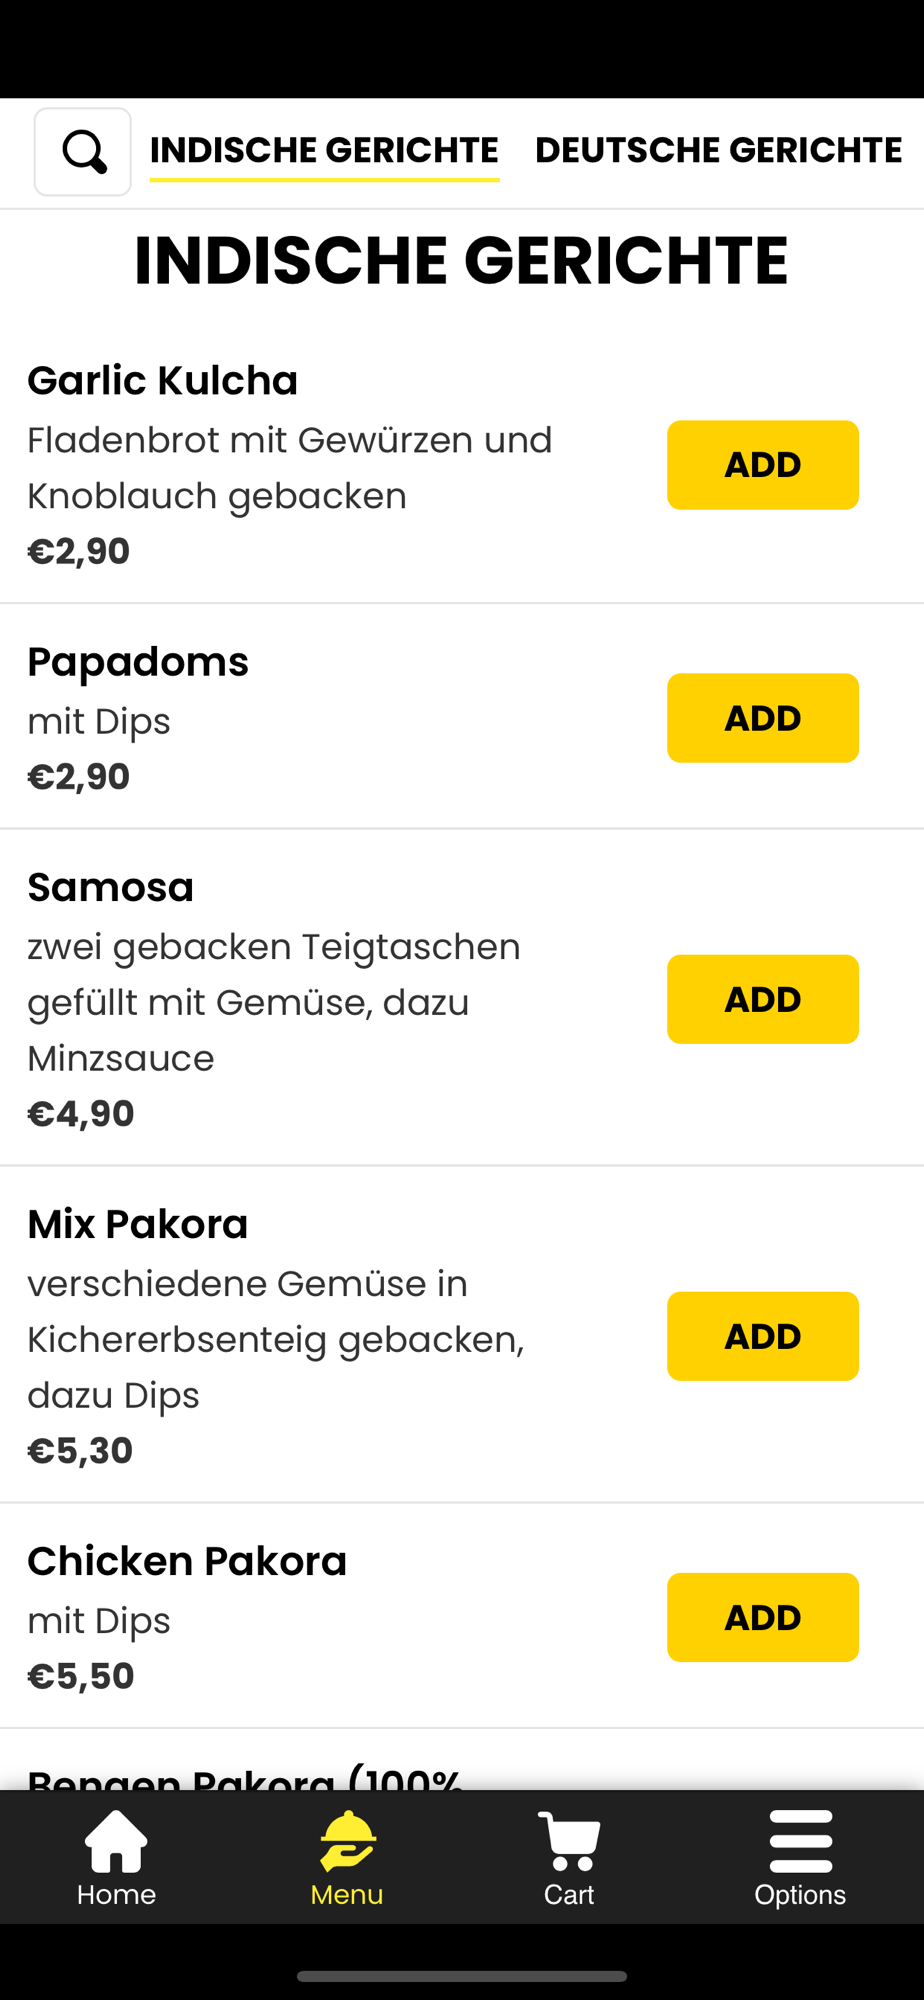This screenshot has width=924, height=2000.
Task: Add Chicken Pakora to the cart
Action: [763, 1617]
